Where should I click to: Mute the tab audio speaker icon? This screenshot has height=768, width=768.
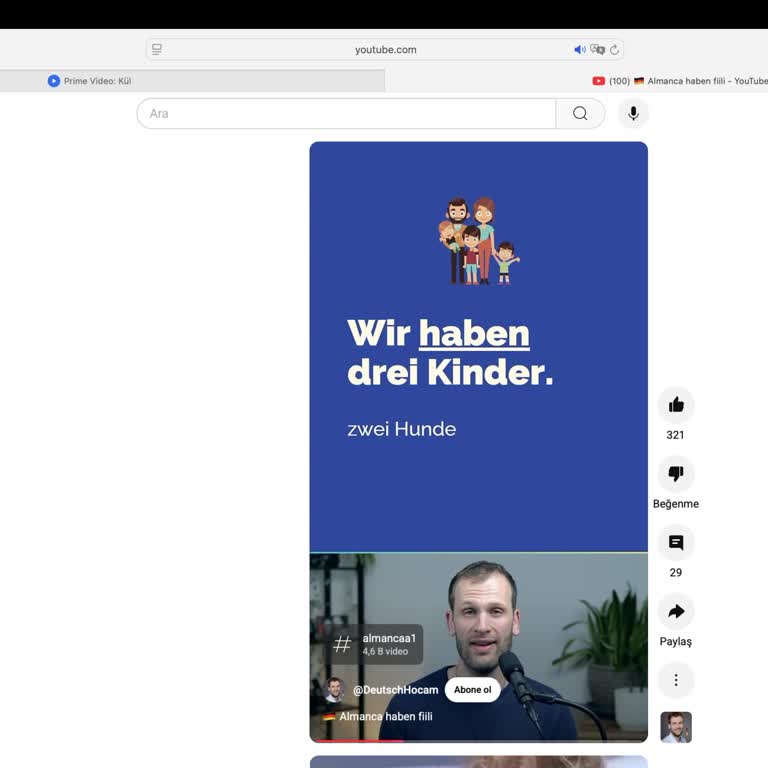(x=579, y=49)
